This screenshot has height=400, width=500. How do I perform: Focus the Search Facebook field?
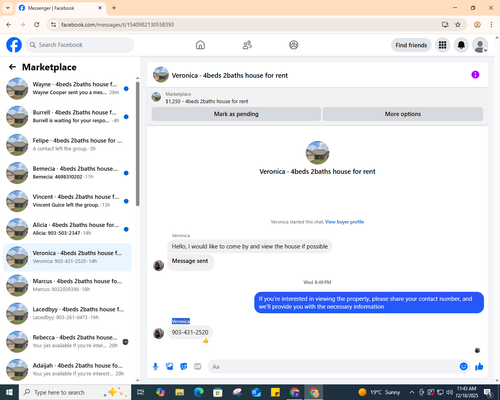(80, 45)
